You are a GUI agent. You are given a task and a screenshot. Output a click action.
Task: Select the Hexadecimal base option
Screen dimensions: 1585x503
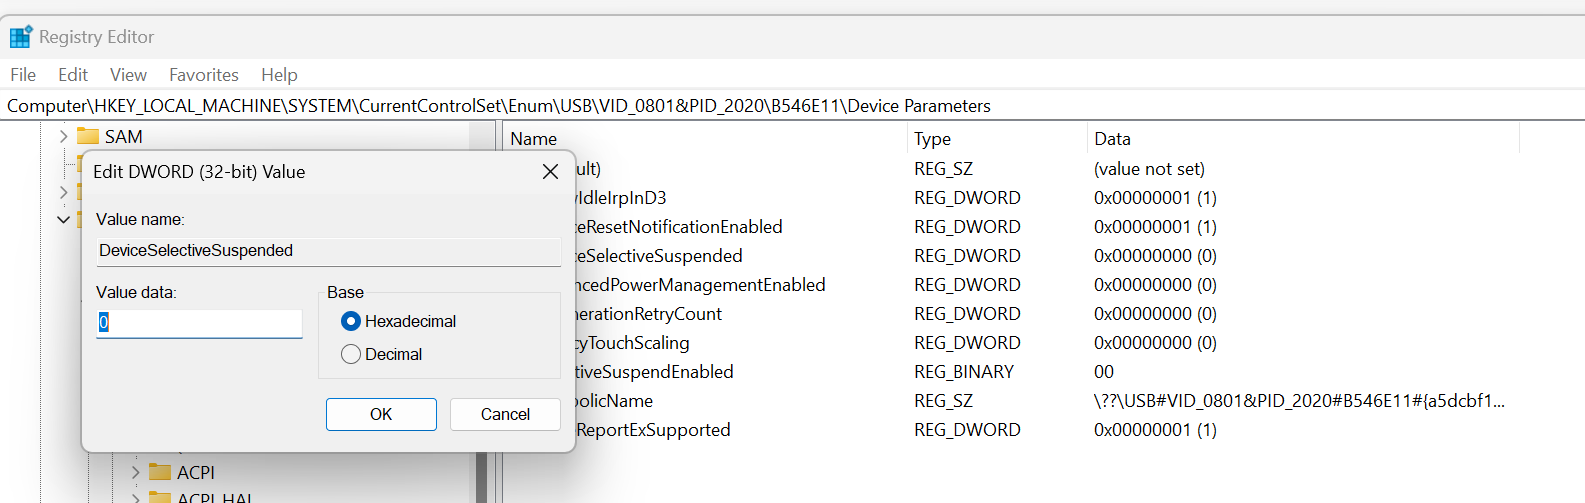pyautogui.click(x=351, y=321)
